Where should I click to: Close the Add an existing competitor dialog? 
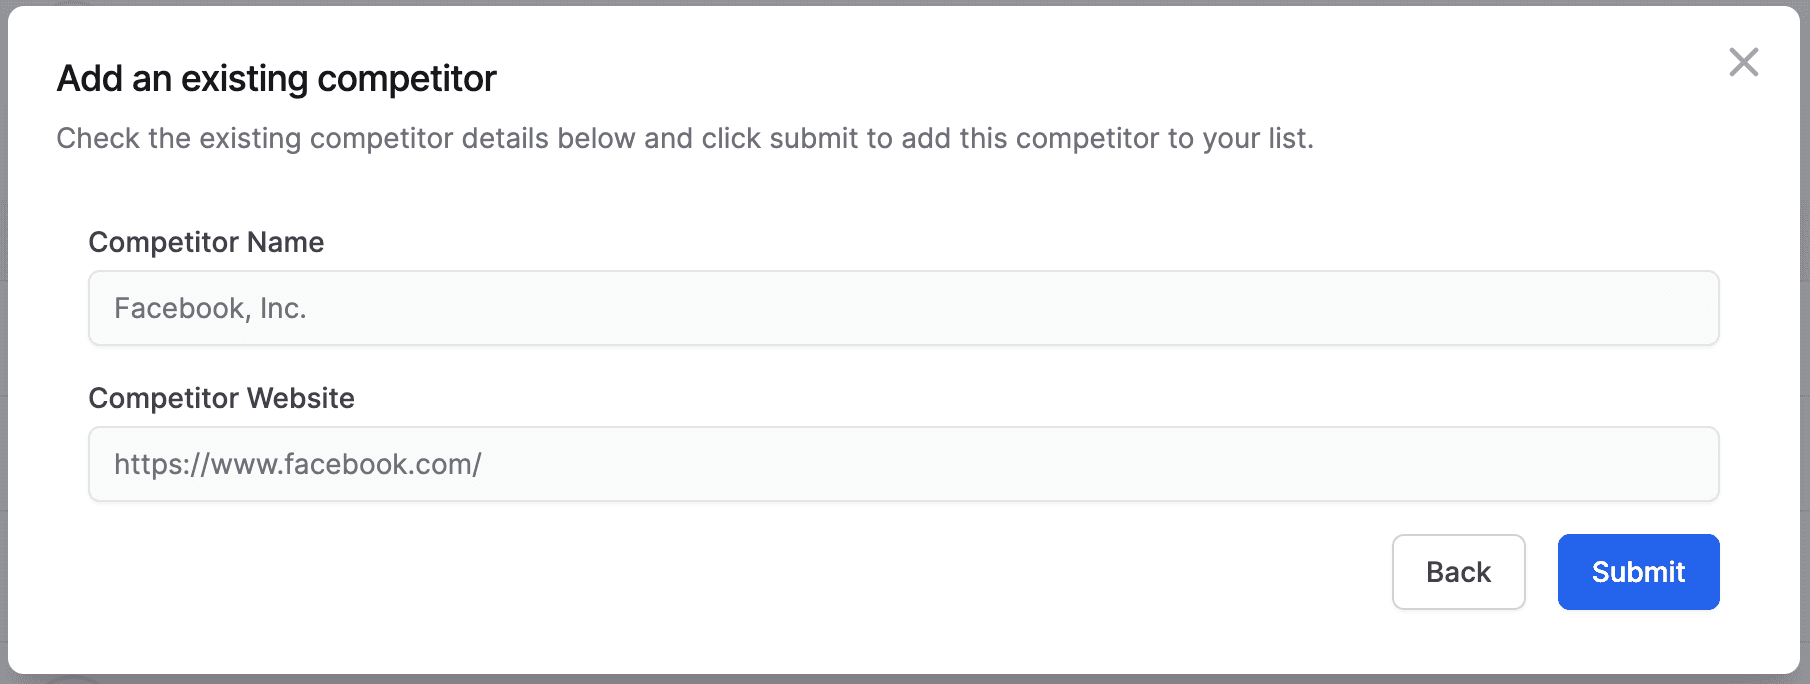(1743, 62)
